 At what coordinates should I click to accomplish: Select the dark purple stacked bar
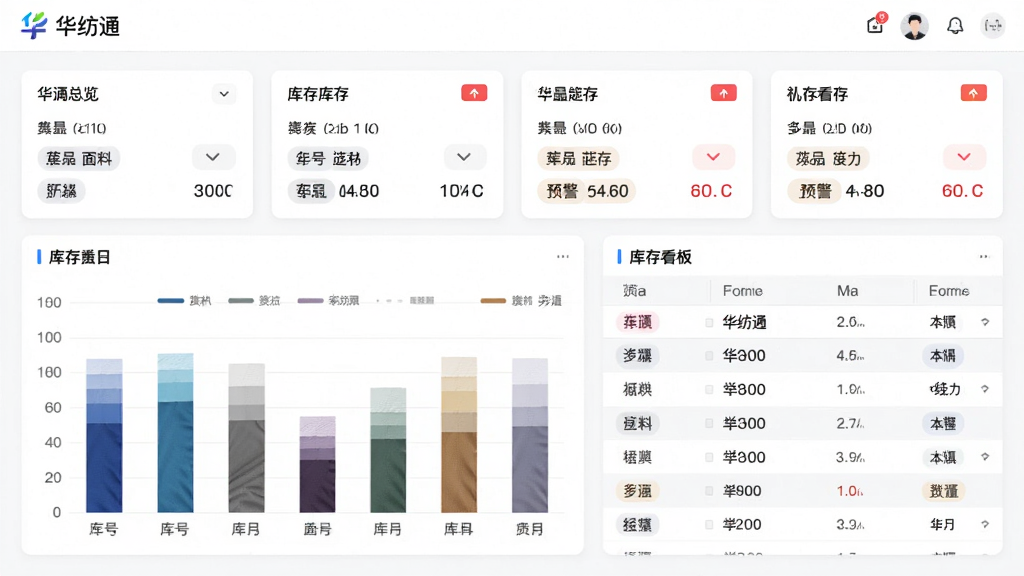point(317,464)
